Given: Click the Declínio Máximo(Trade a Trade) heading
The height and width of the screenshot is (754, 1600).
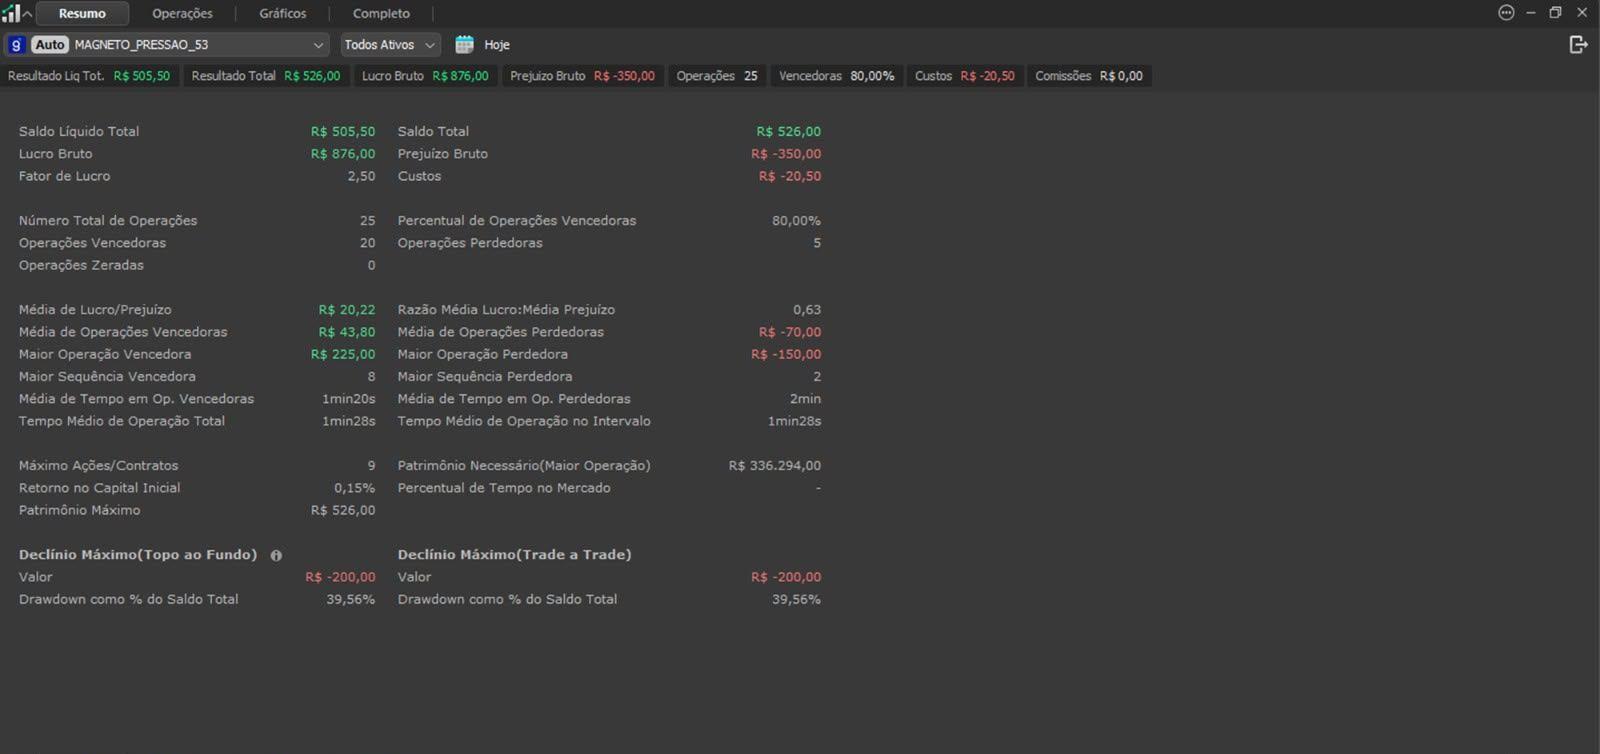Looking at the screenshot, I should (x=514, y=554).
